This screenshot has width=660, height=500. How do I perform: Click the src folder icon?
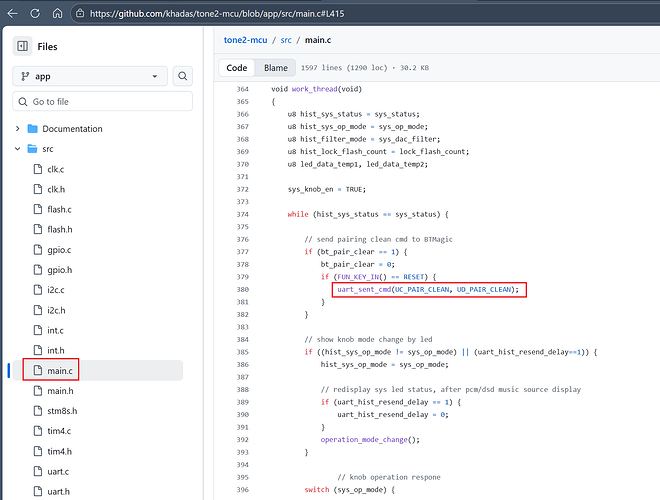(x=33, y=149)
